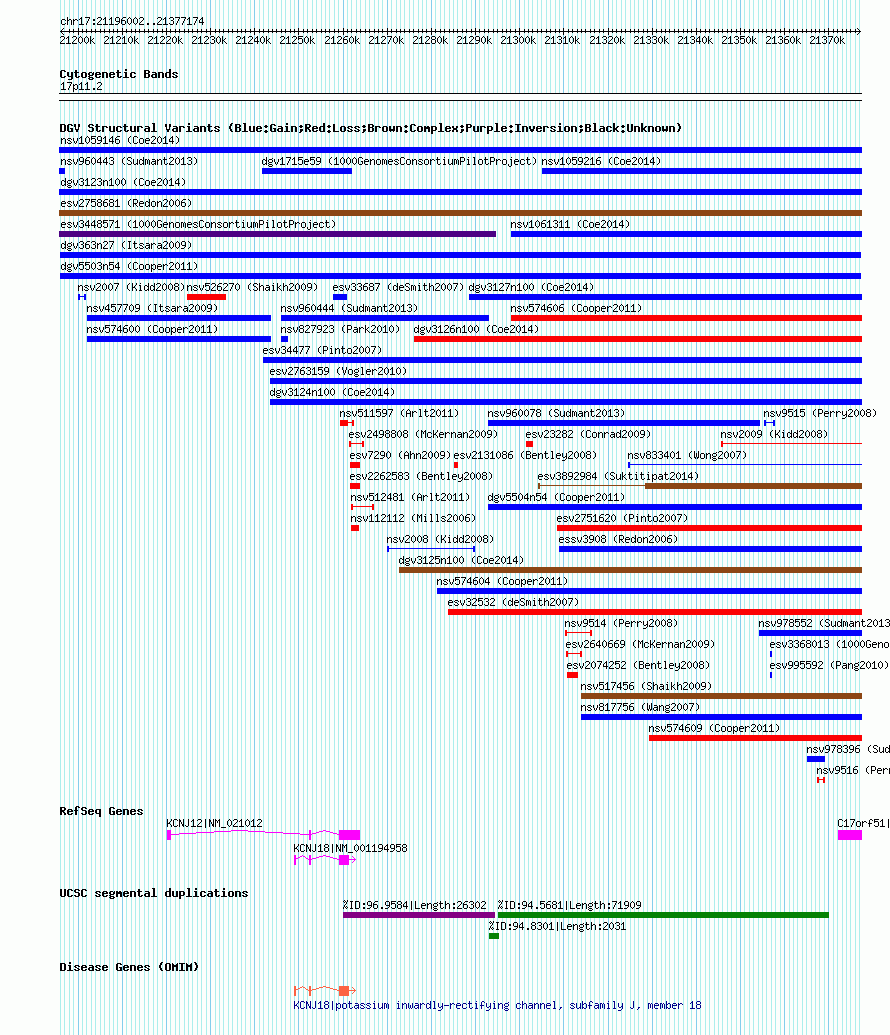Open dgv3124n100 (Coe2014) variant
This screenshot has height=1035, width=890.
pos(332,393)
